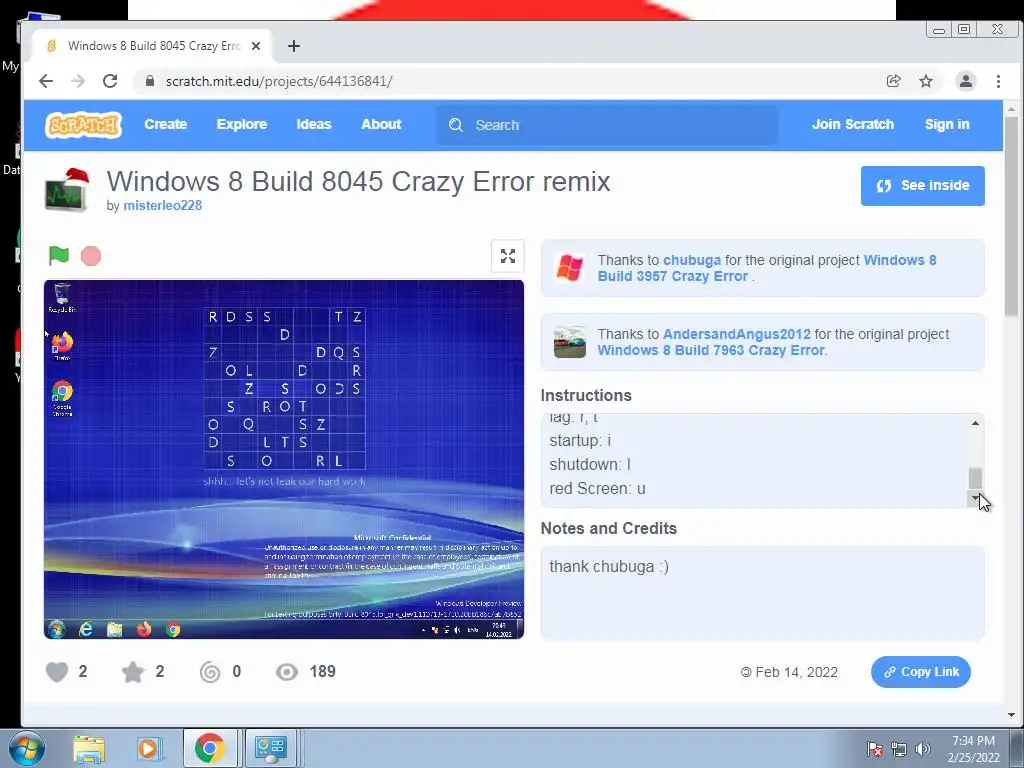Click the favorite star icon
The image size is (1024, 768).
[x=133, y=672]
